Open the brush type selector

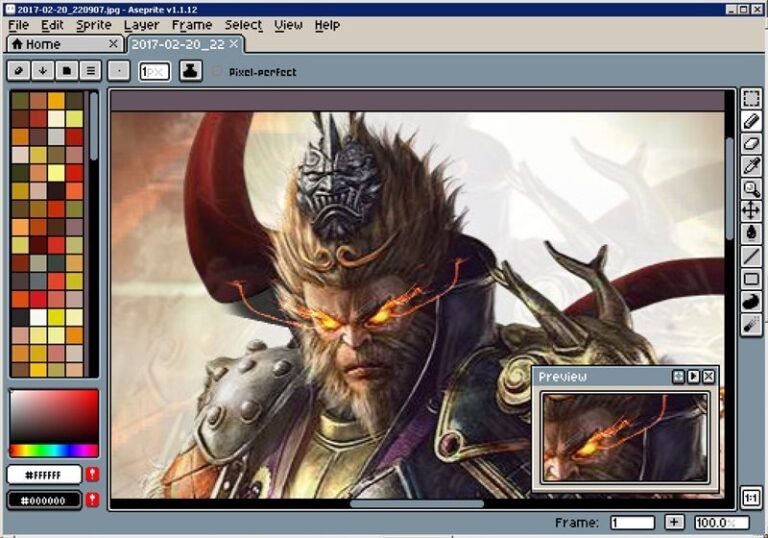click(x=119, y=71)
